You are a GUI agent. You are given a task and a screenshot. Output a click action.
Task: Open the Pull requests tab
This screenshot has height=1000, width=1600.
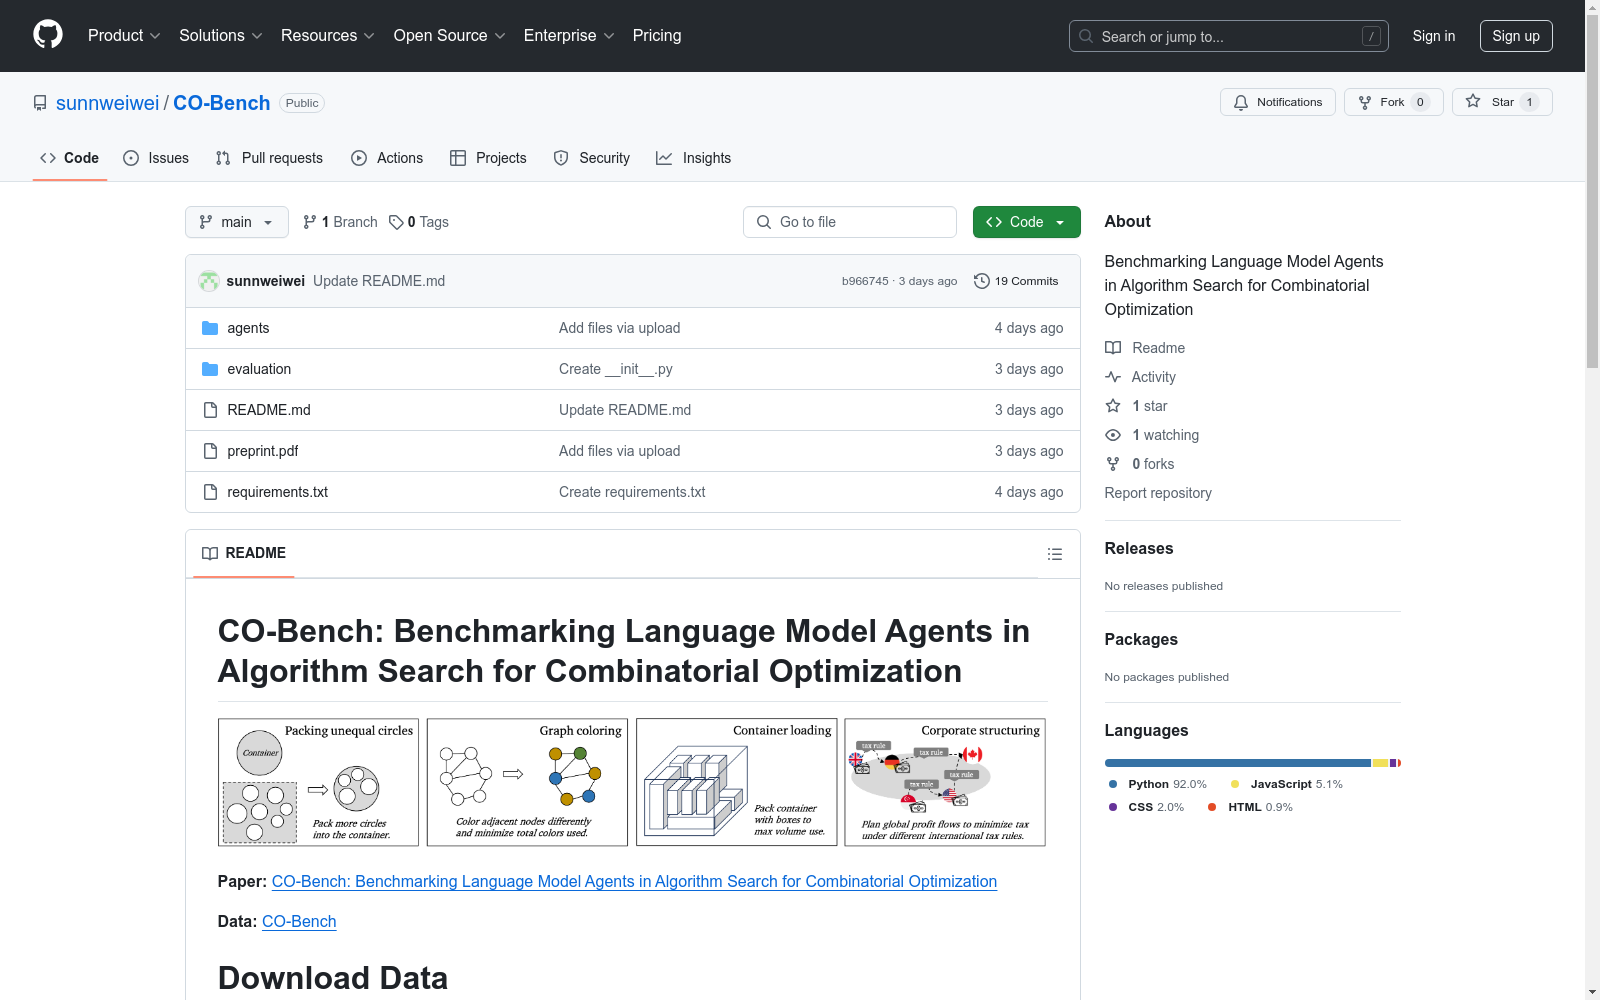pos(269,158)
